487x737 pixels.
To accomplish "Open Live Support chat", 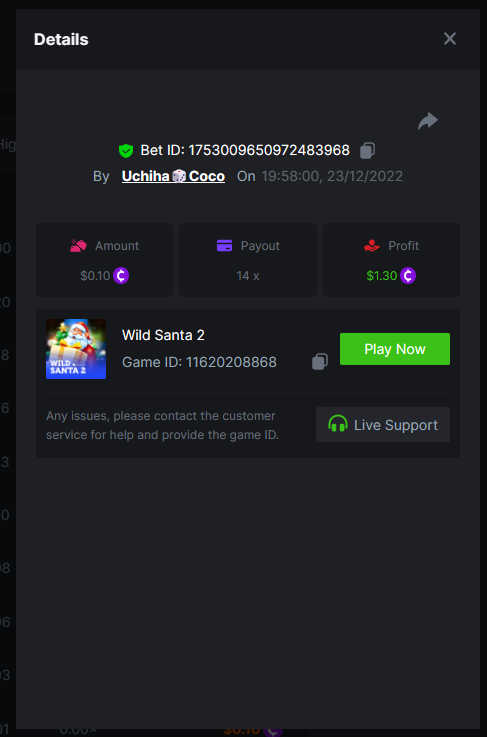I will [x=383, y=425].
